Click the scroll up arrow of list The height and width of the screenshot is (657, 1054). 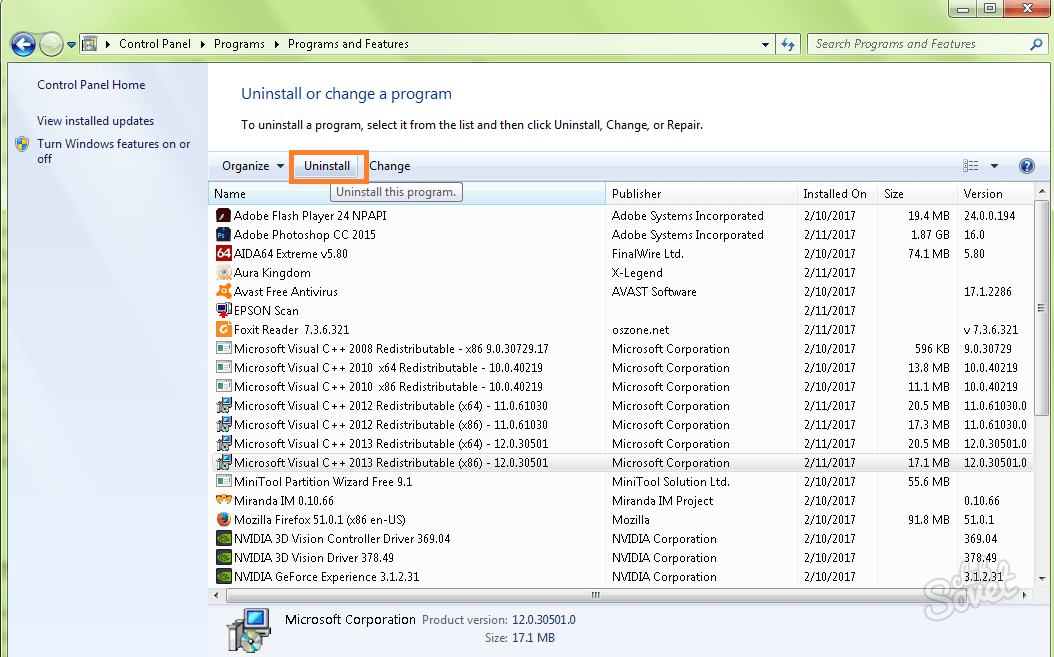coord(1042,192)
